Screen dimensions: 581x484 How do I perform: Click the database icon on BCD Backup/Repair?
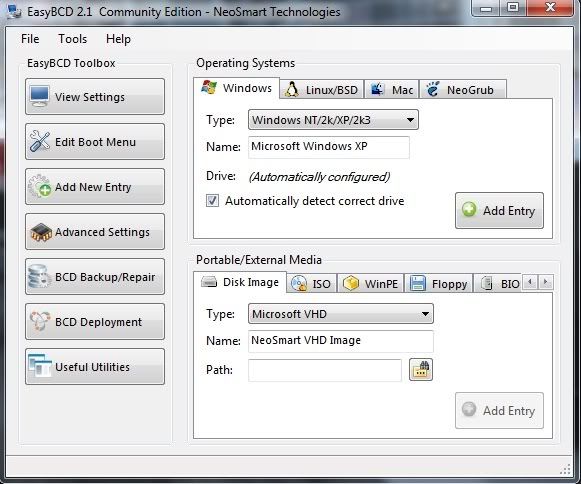coord(39,276)
